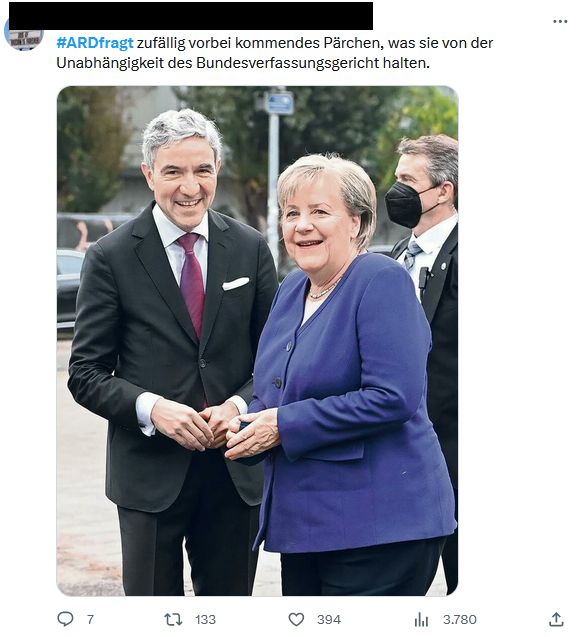The image size is (578, 637).
Task: Click the blue street sign in photo
Action: coord(280,102)
